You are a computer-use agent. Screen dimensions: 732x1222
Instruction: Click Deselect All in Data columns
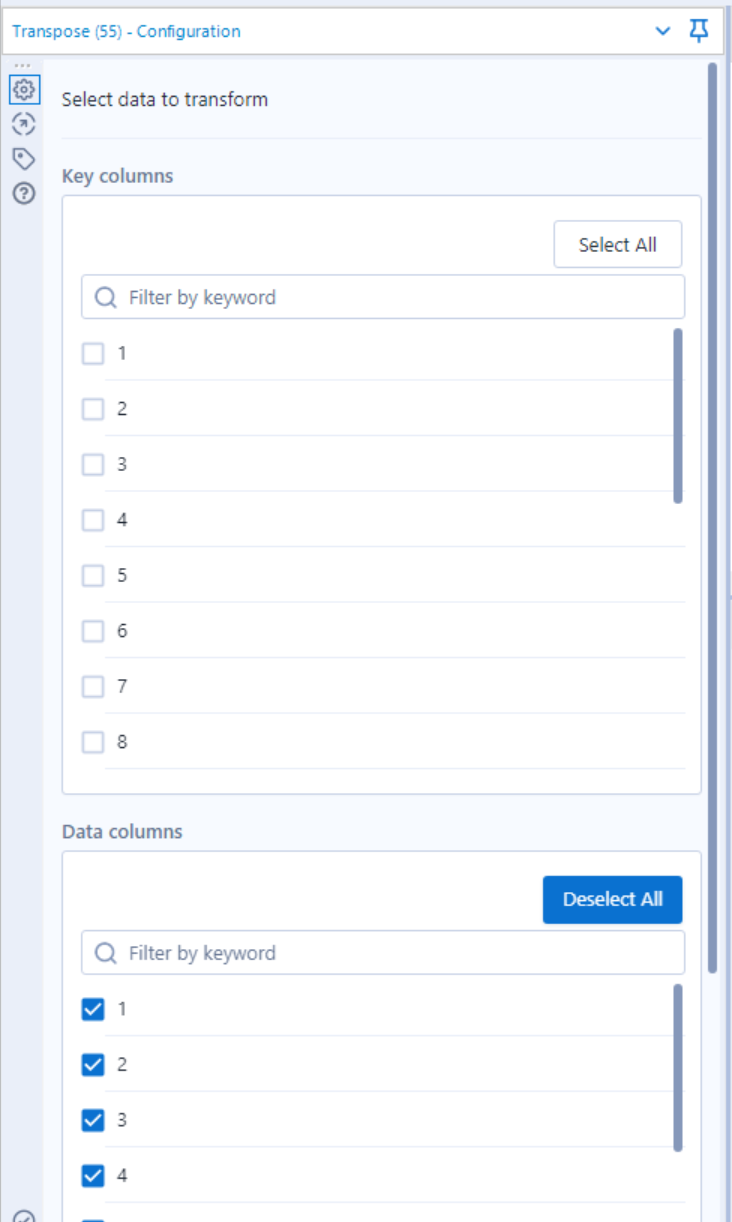click(612, 899)
